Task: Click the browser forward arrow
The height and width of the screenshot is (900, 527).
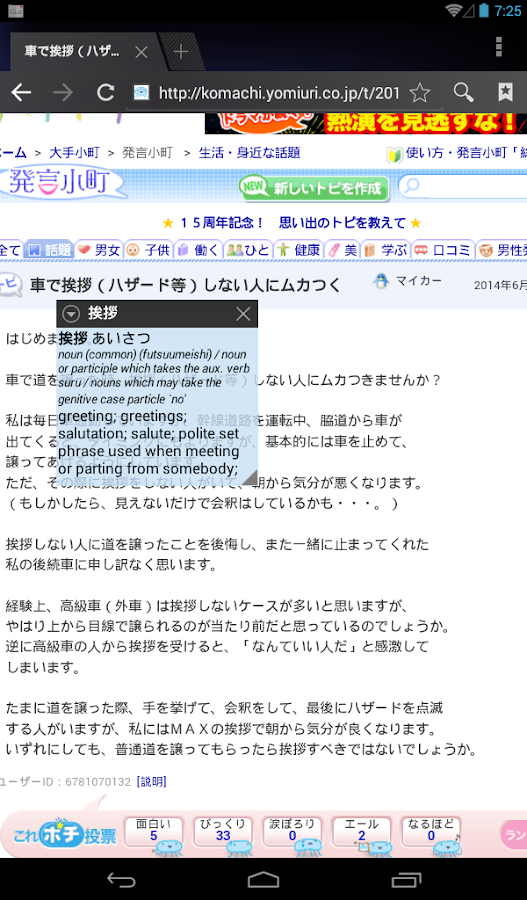Action: 63,92
